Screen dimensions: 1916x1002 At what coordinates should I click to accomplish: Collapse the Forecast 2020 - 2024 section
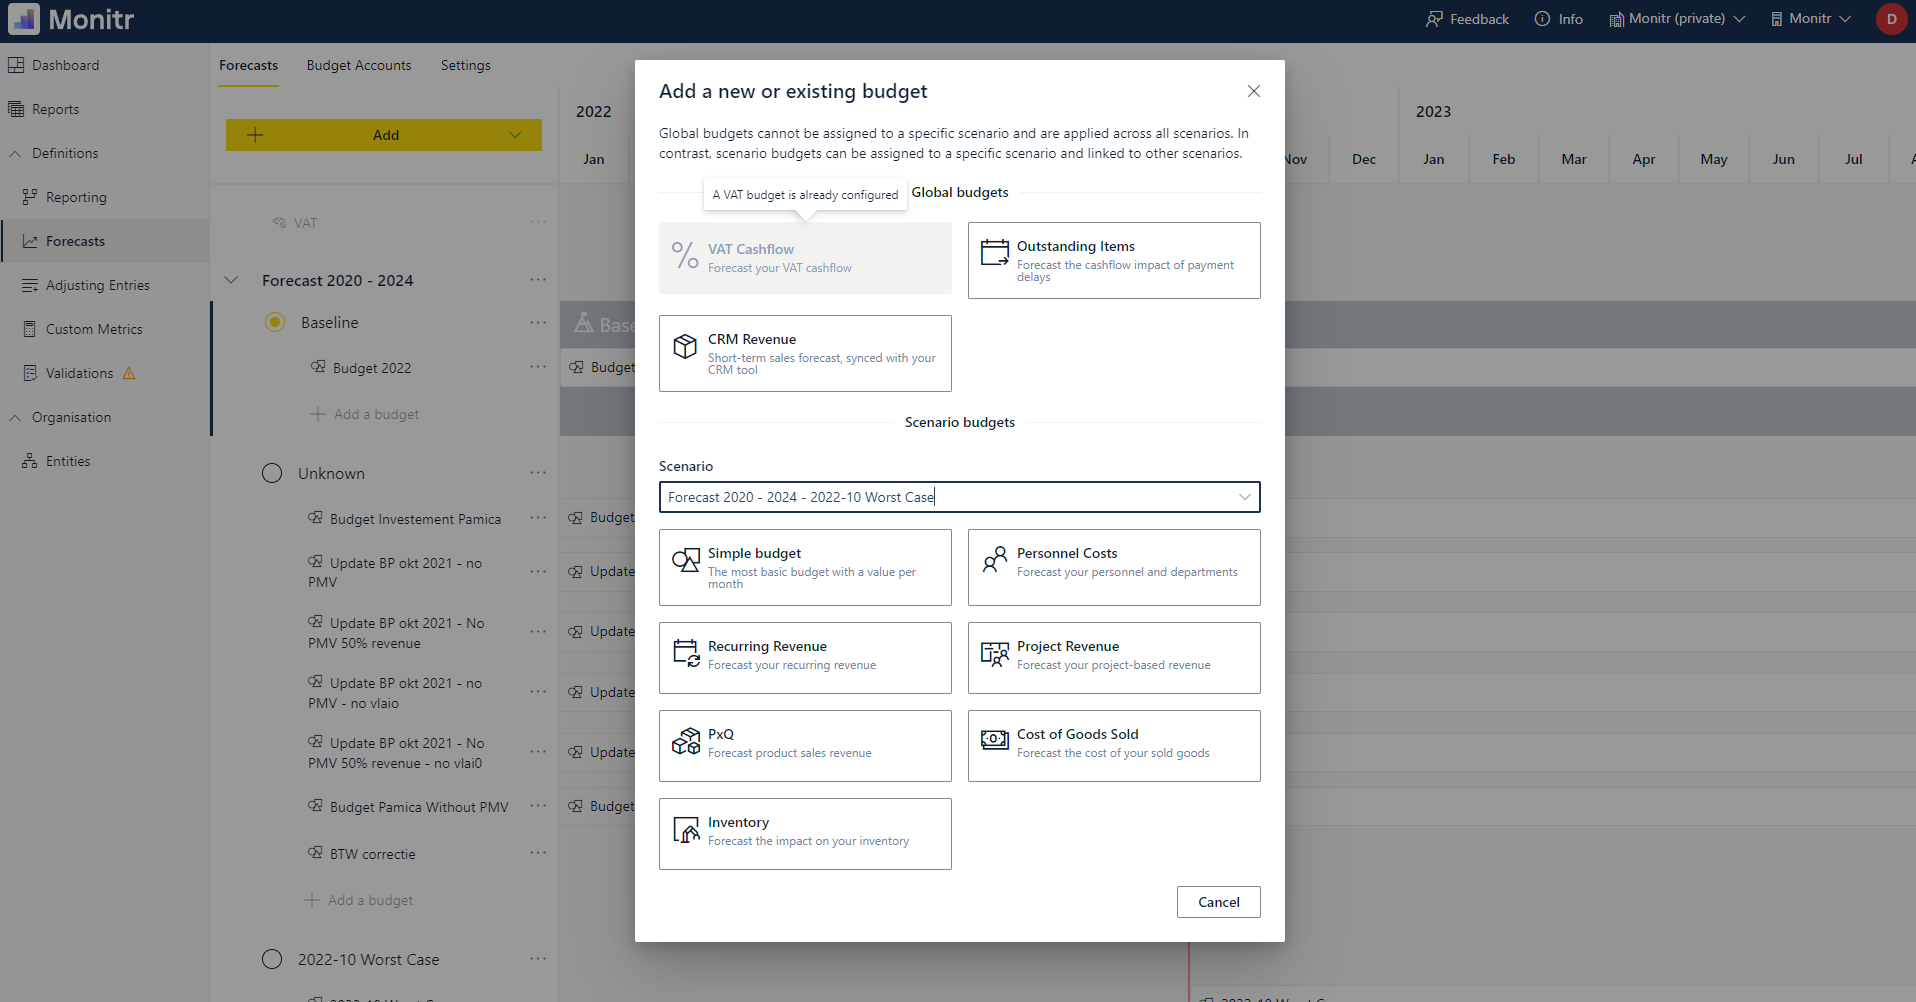point(231,280)
